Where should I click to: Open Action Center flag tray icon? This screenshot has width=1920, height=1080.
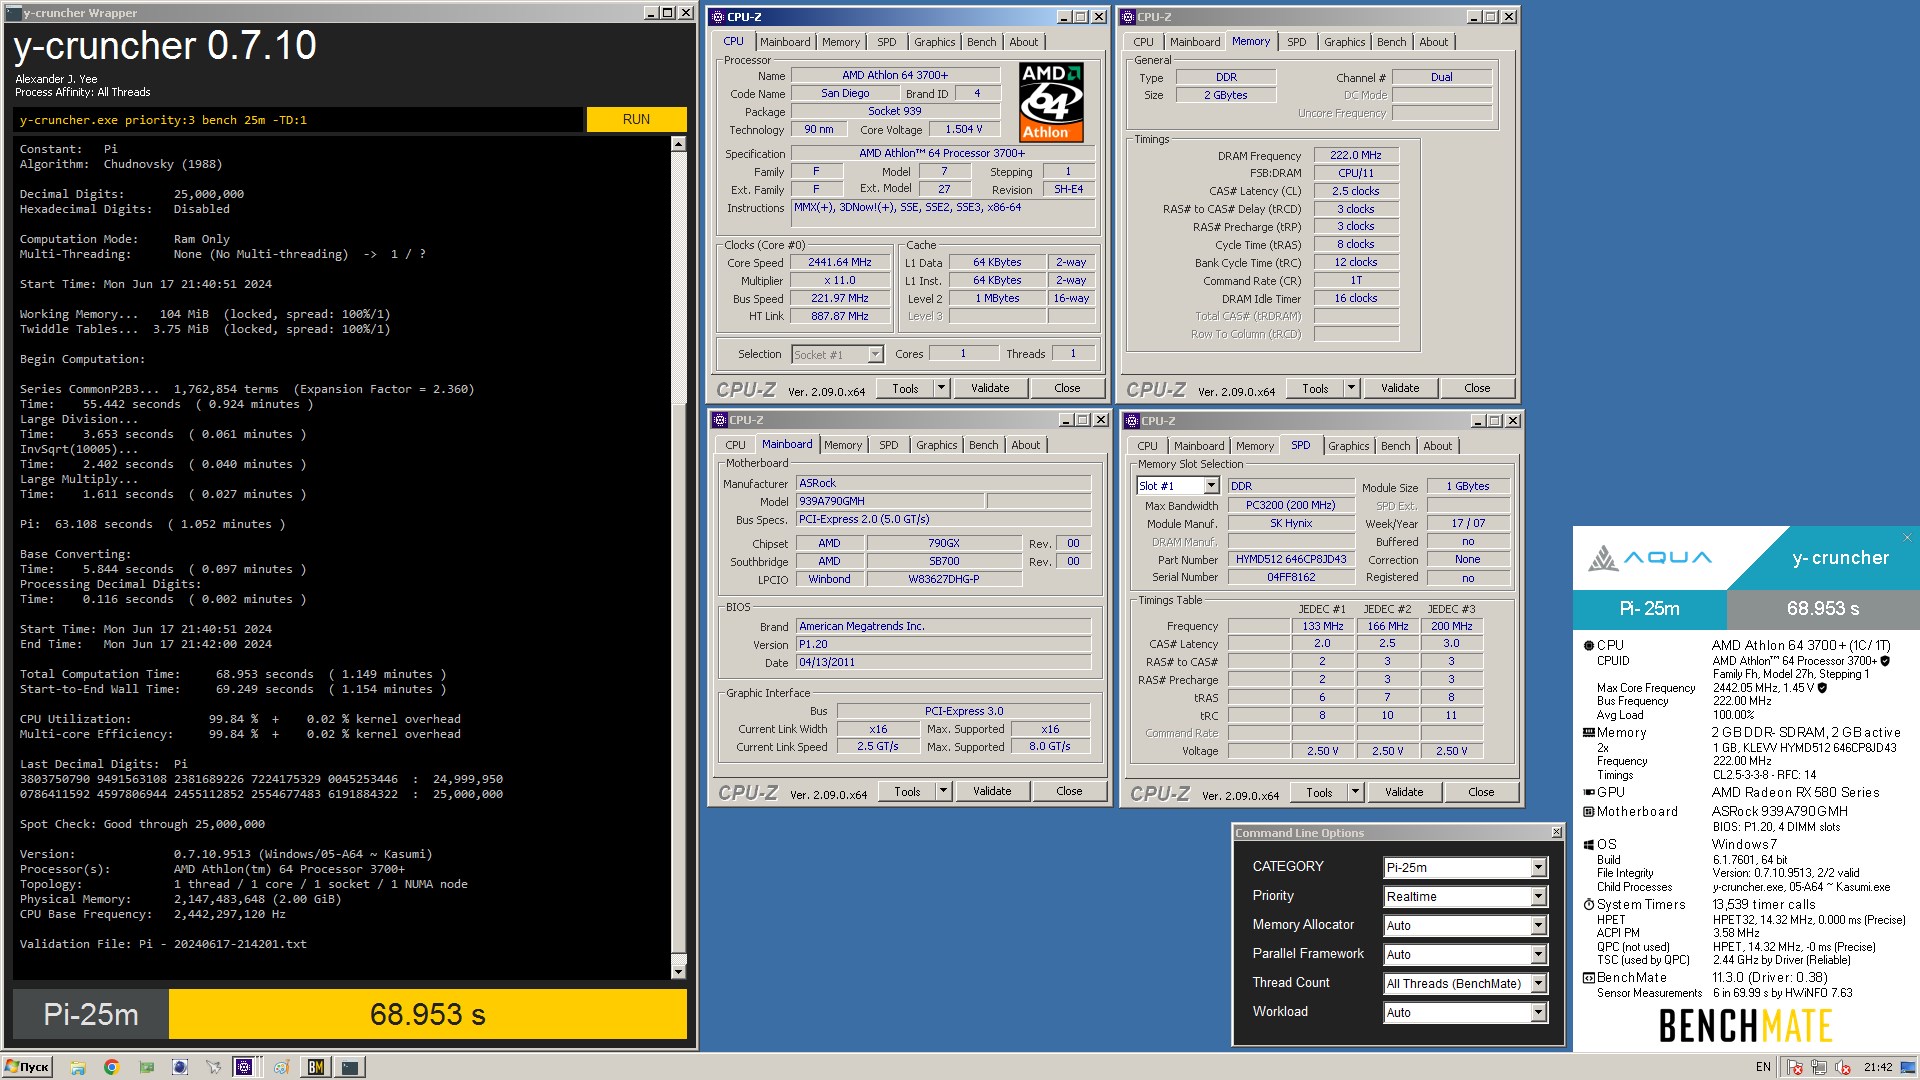[x=1795, y=1067]
